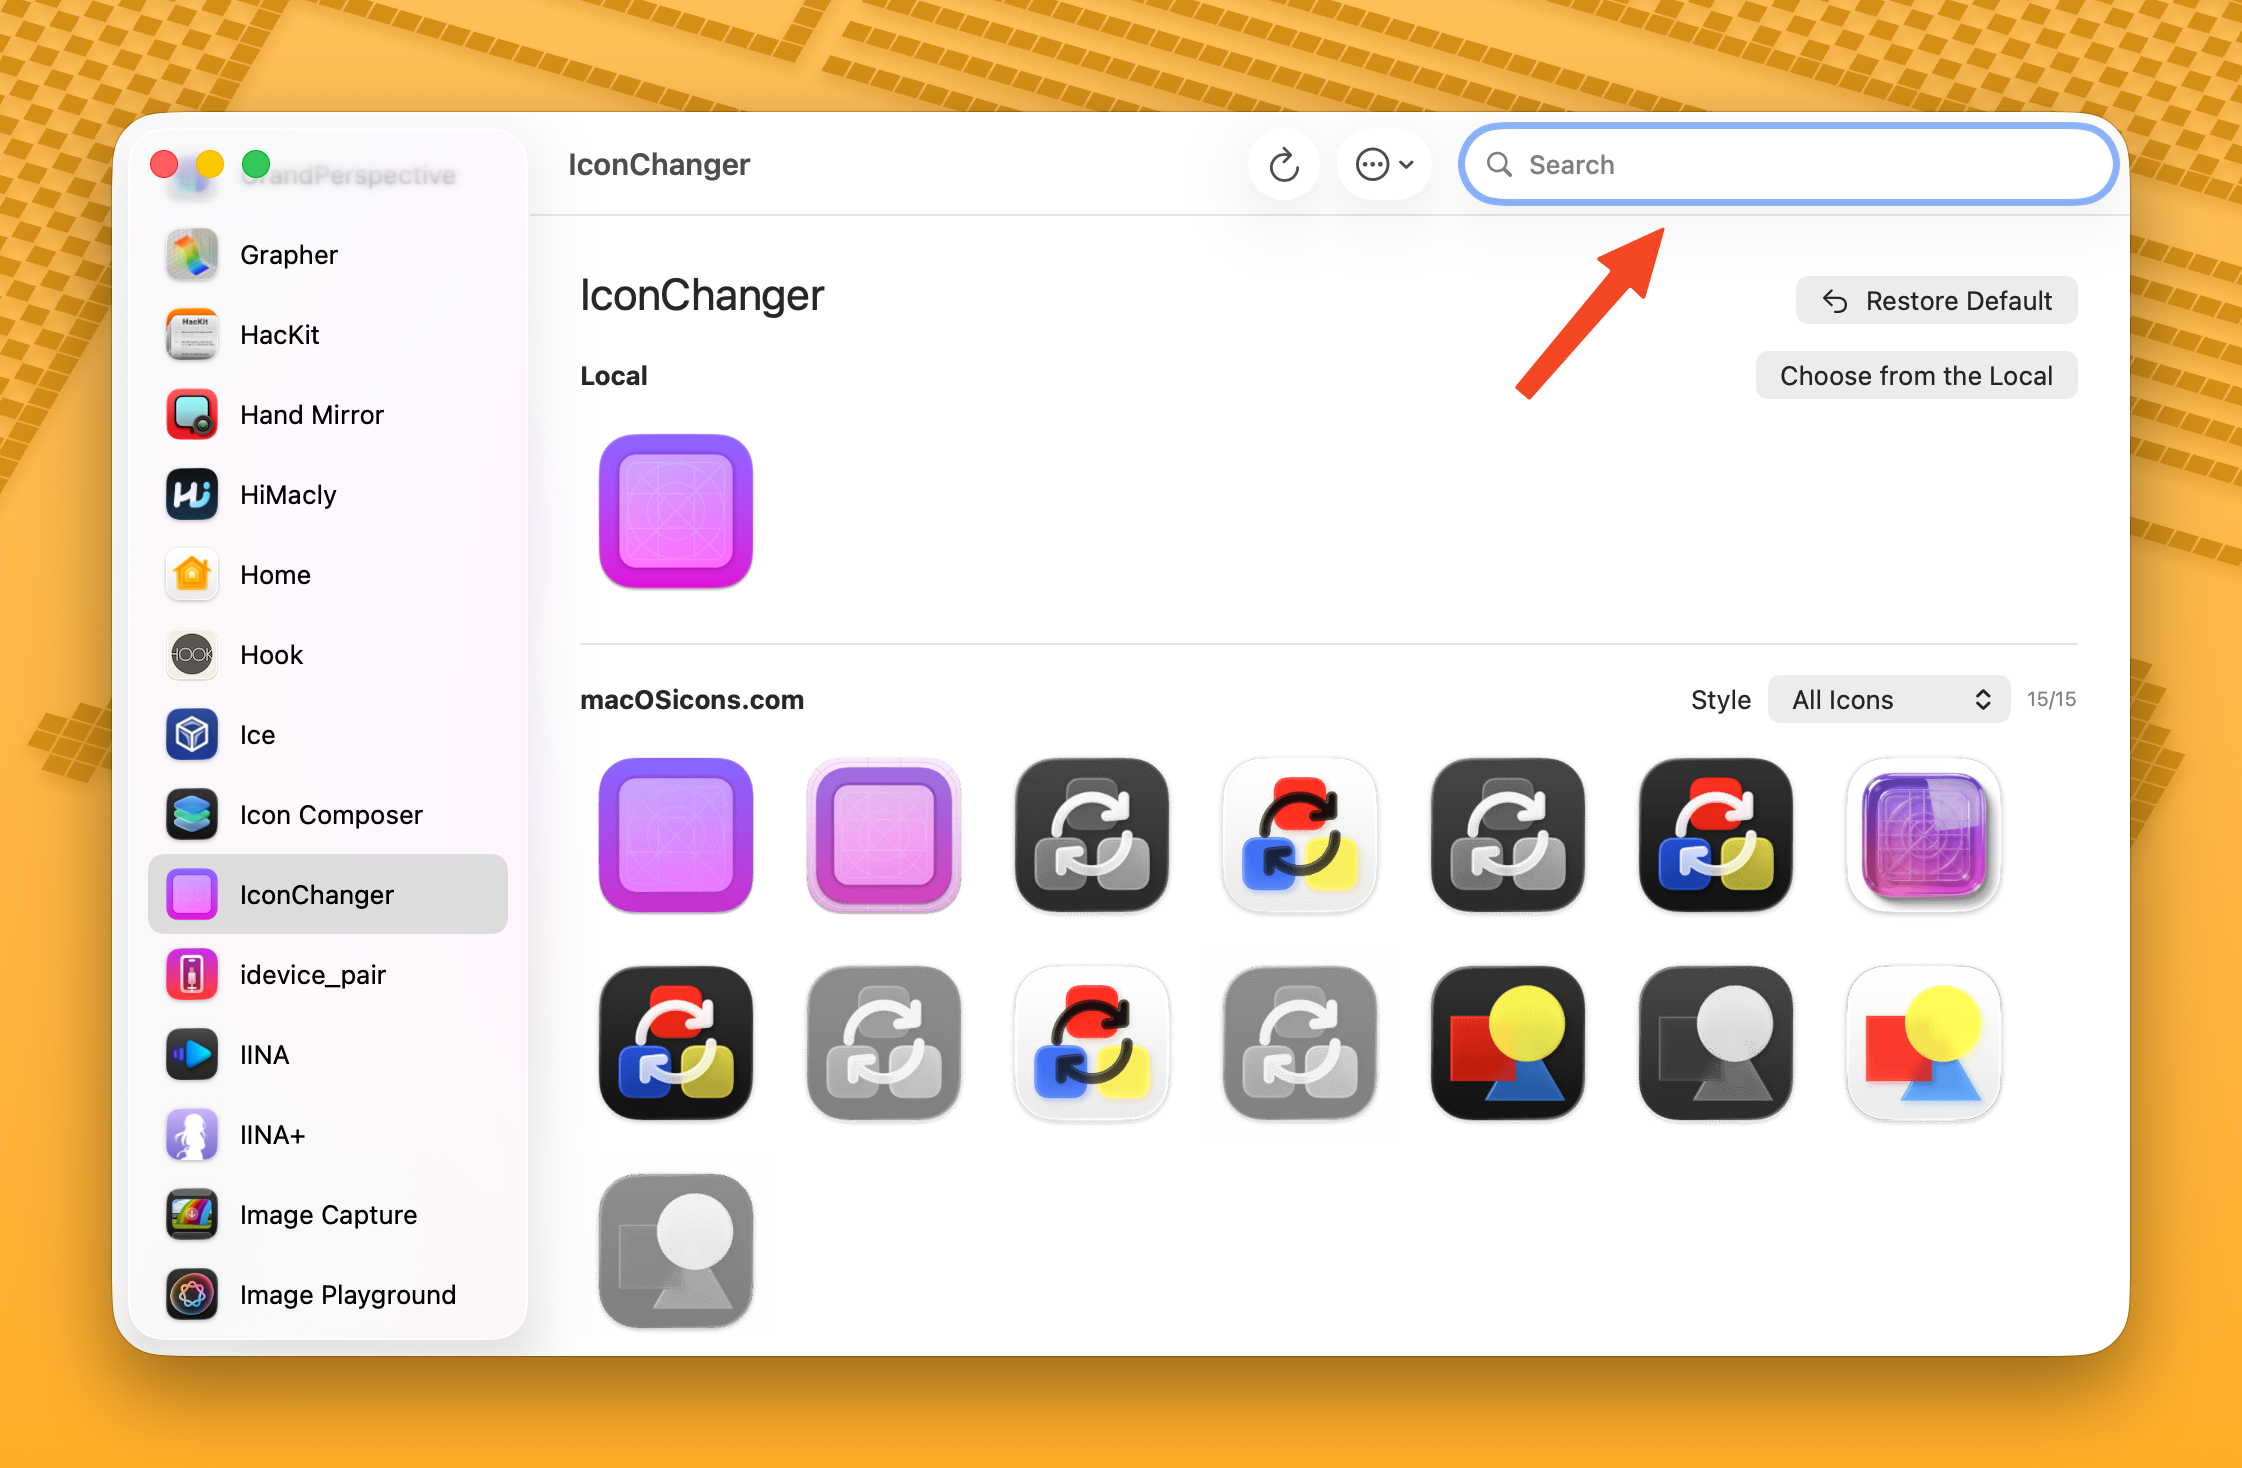The image size is (2242, 1468).
Task: Open Hand Mirror's icon settings
Action: (311, 414)
